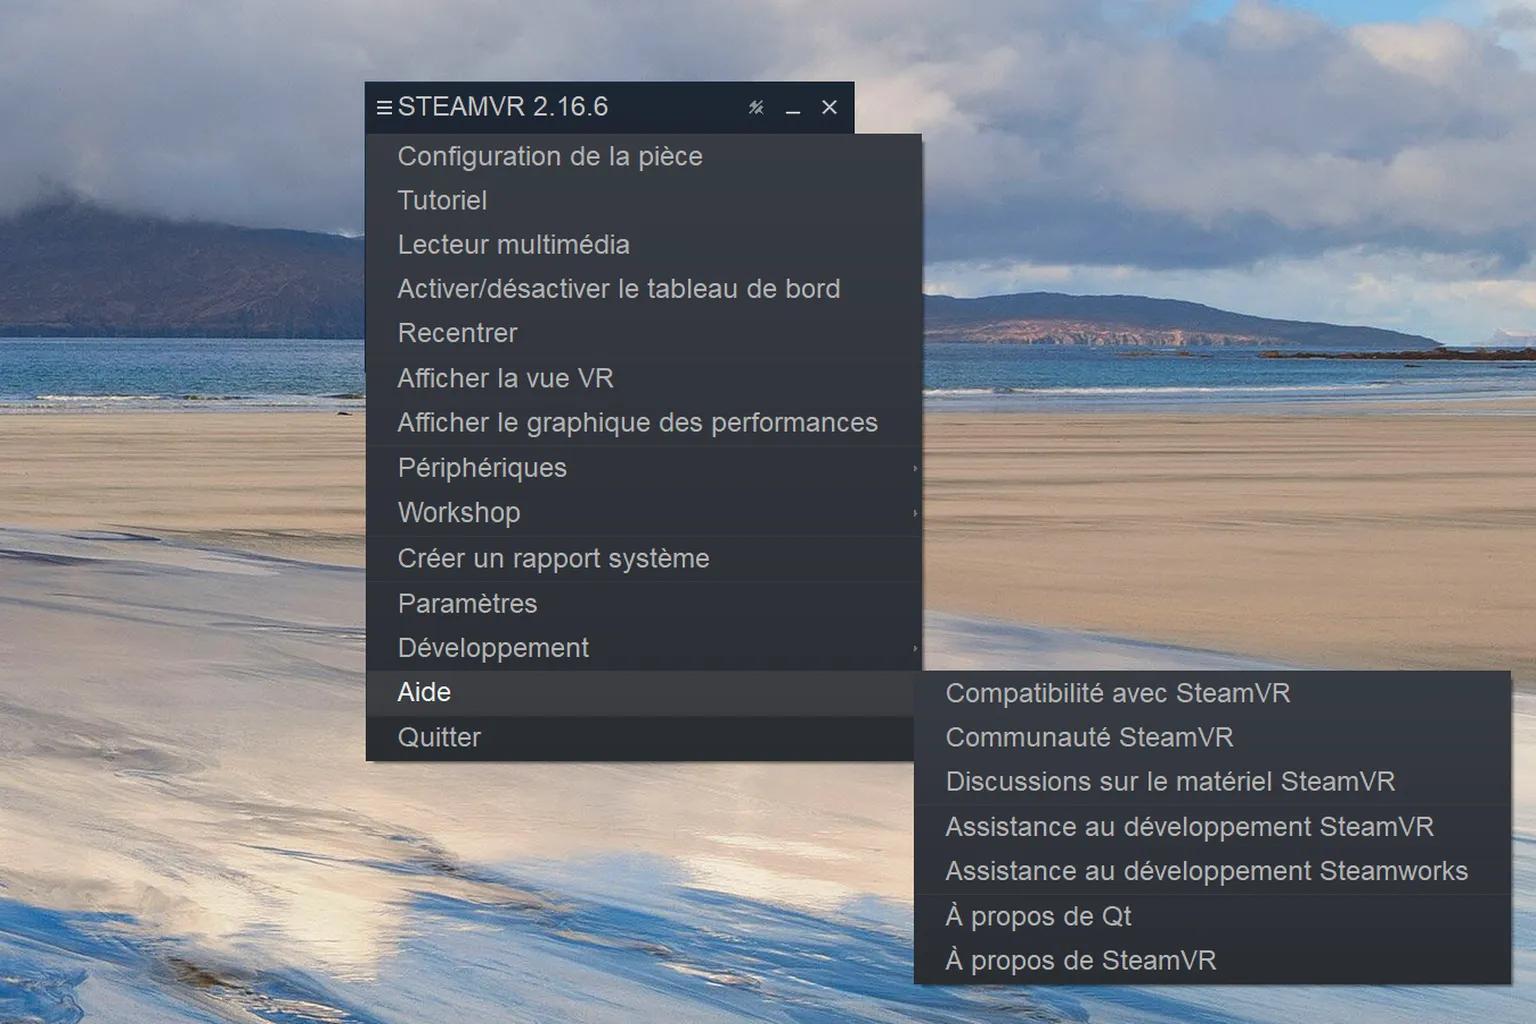Screen dimensions: 1536x1024
Task: Click the pin icon in the SteamVR title bar
Action: point(756,107)
